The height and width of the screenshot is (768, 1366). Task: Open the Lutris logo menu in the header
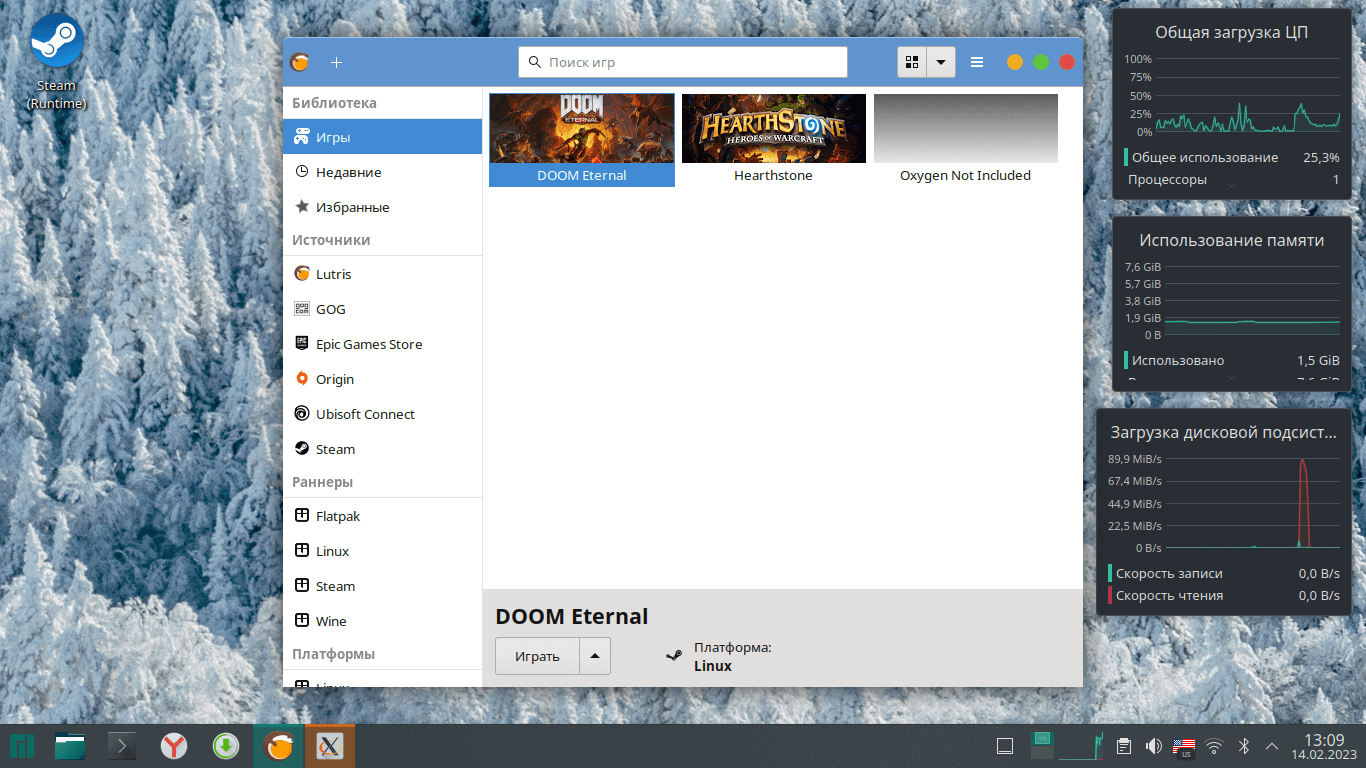(299, 62)
